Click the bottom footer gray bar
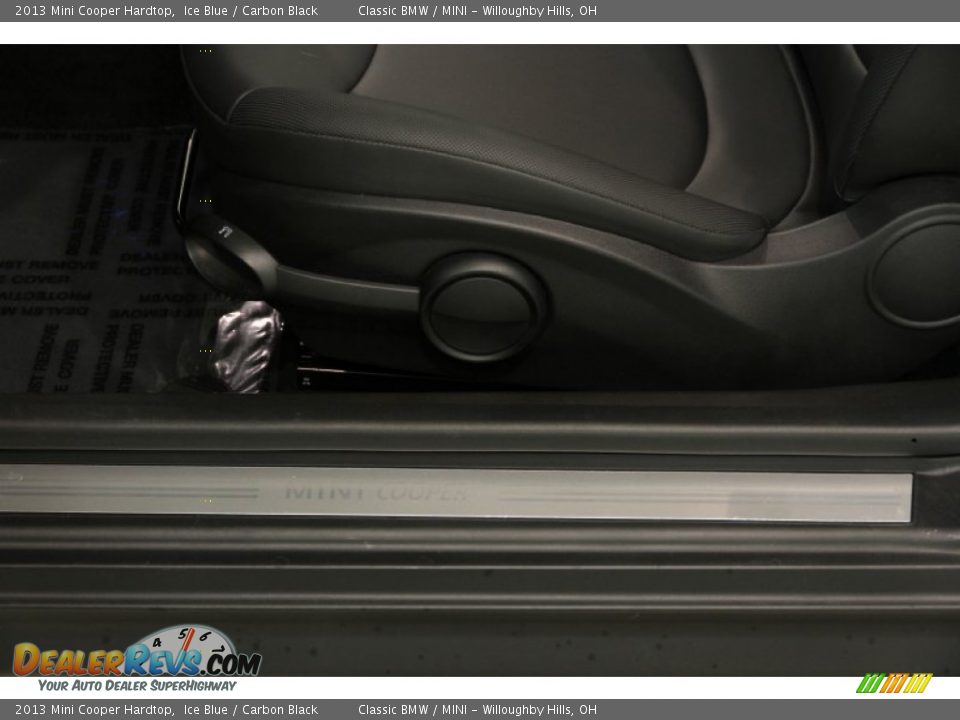960x720 pixels. [480, 709]
